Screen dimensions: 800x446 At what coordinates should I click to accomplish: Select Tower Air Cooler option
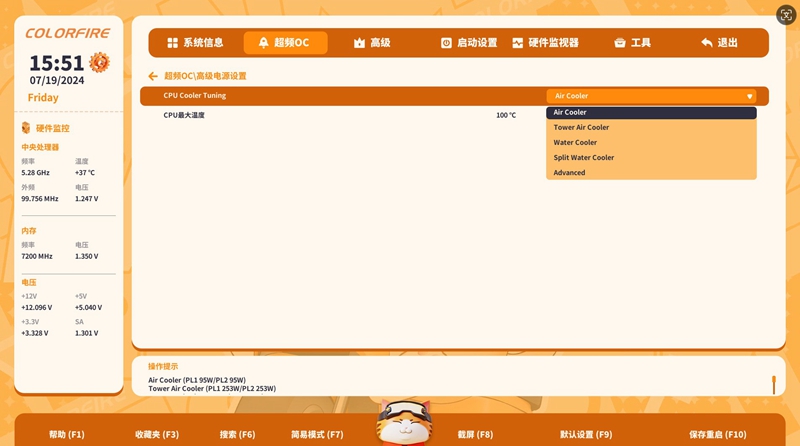click(581, 128)
